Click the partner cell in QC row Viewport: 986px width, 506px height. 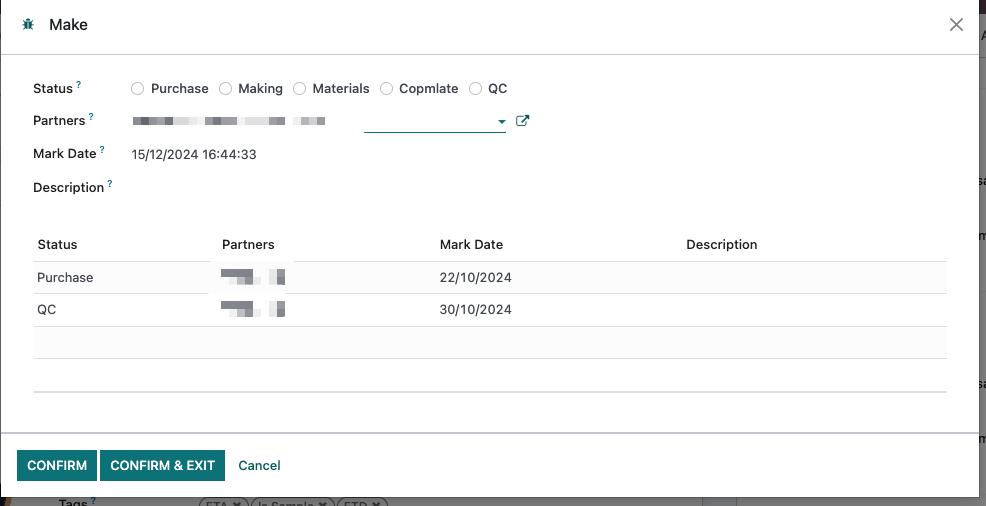[x=253, y=309]
